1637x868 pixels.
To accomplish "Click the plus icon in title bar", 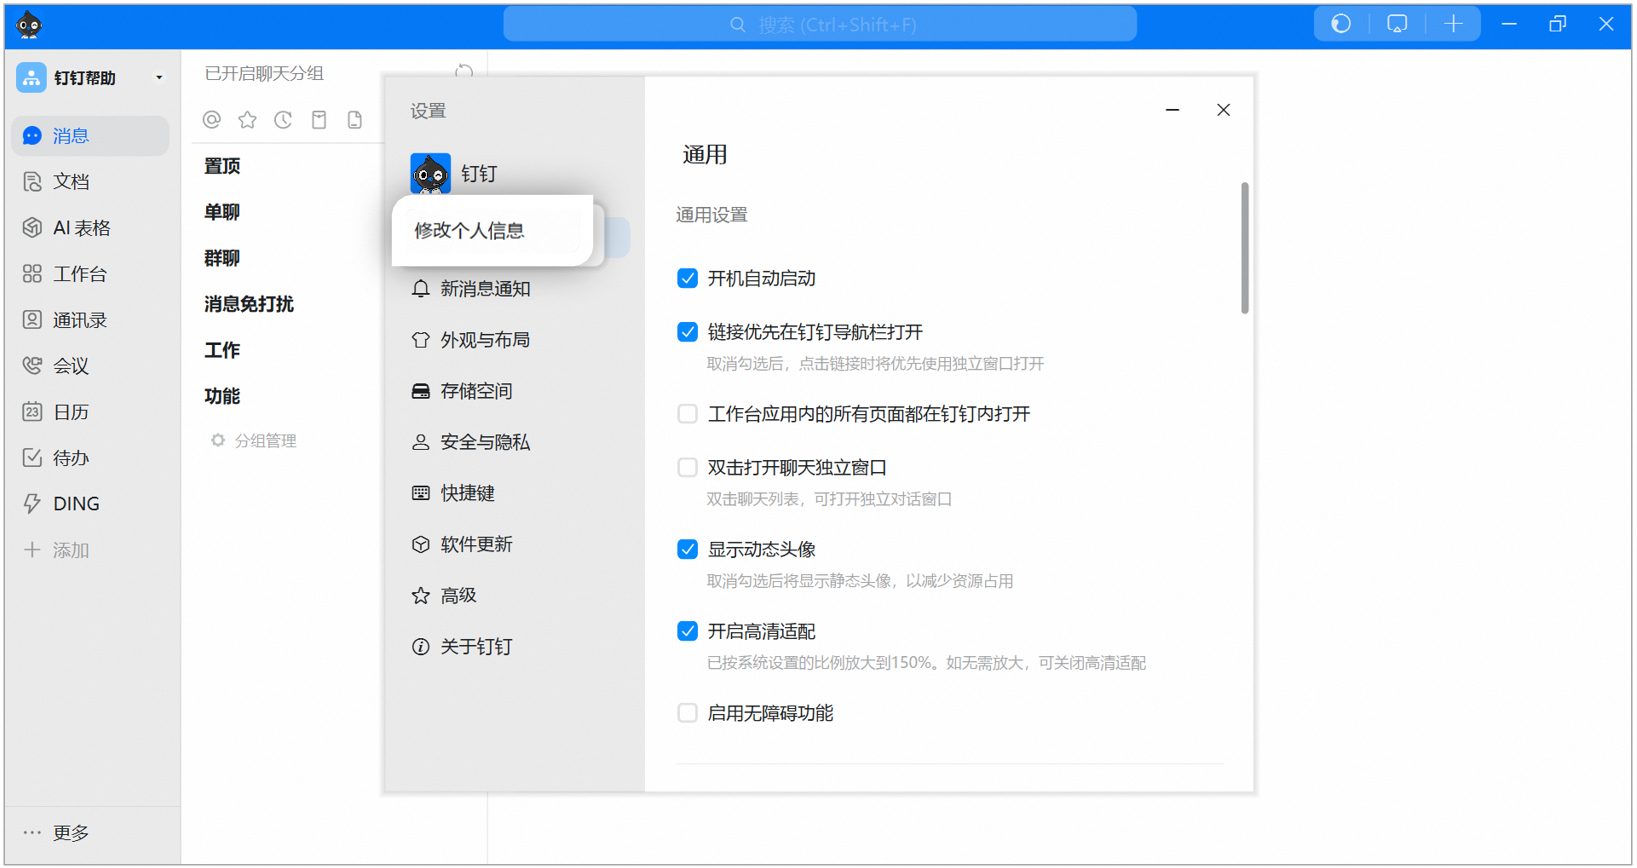I will [1453, 25].
